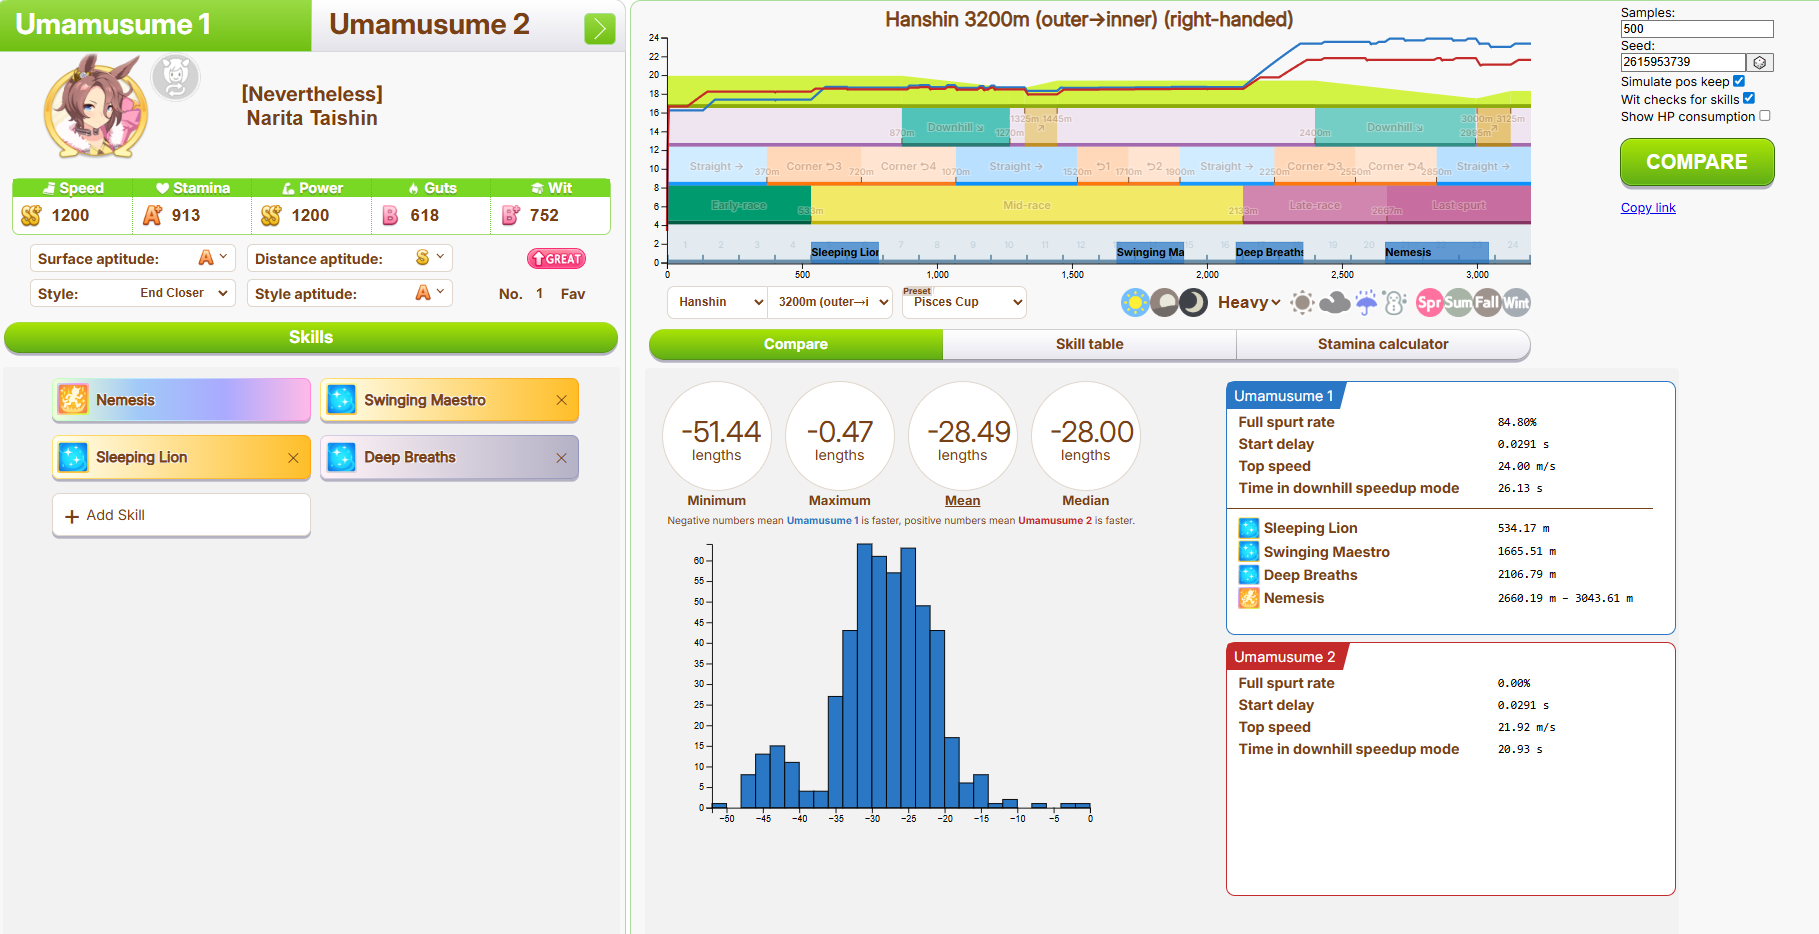The height and width of the screenshot is (934, 1819).
Task: Click the Deep Breaths skill icon in the skill list
Action: (341, 457)
